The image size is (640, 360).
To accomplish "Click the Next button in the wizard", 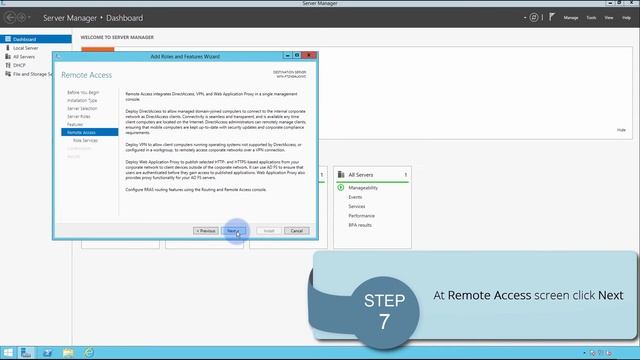I will (233, 231).
